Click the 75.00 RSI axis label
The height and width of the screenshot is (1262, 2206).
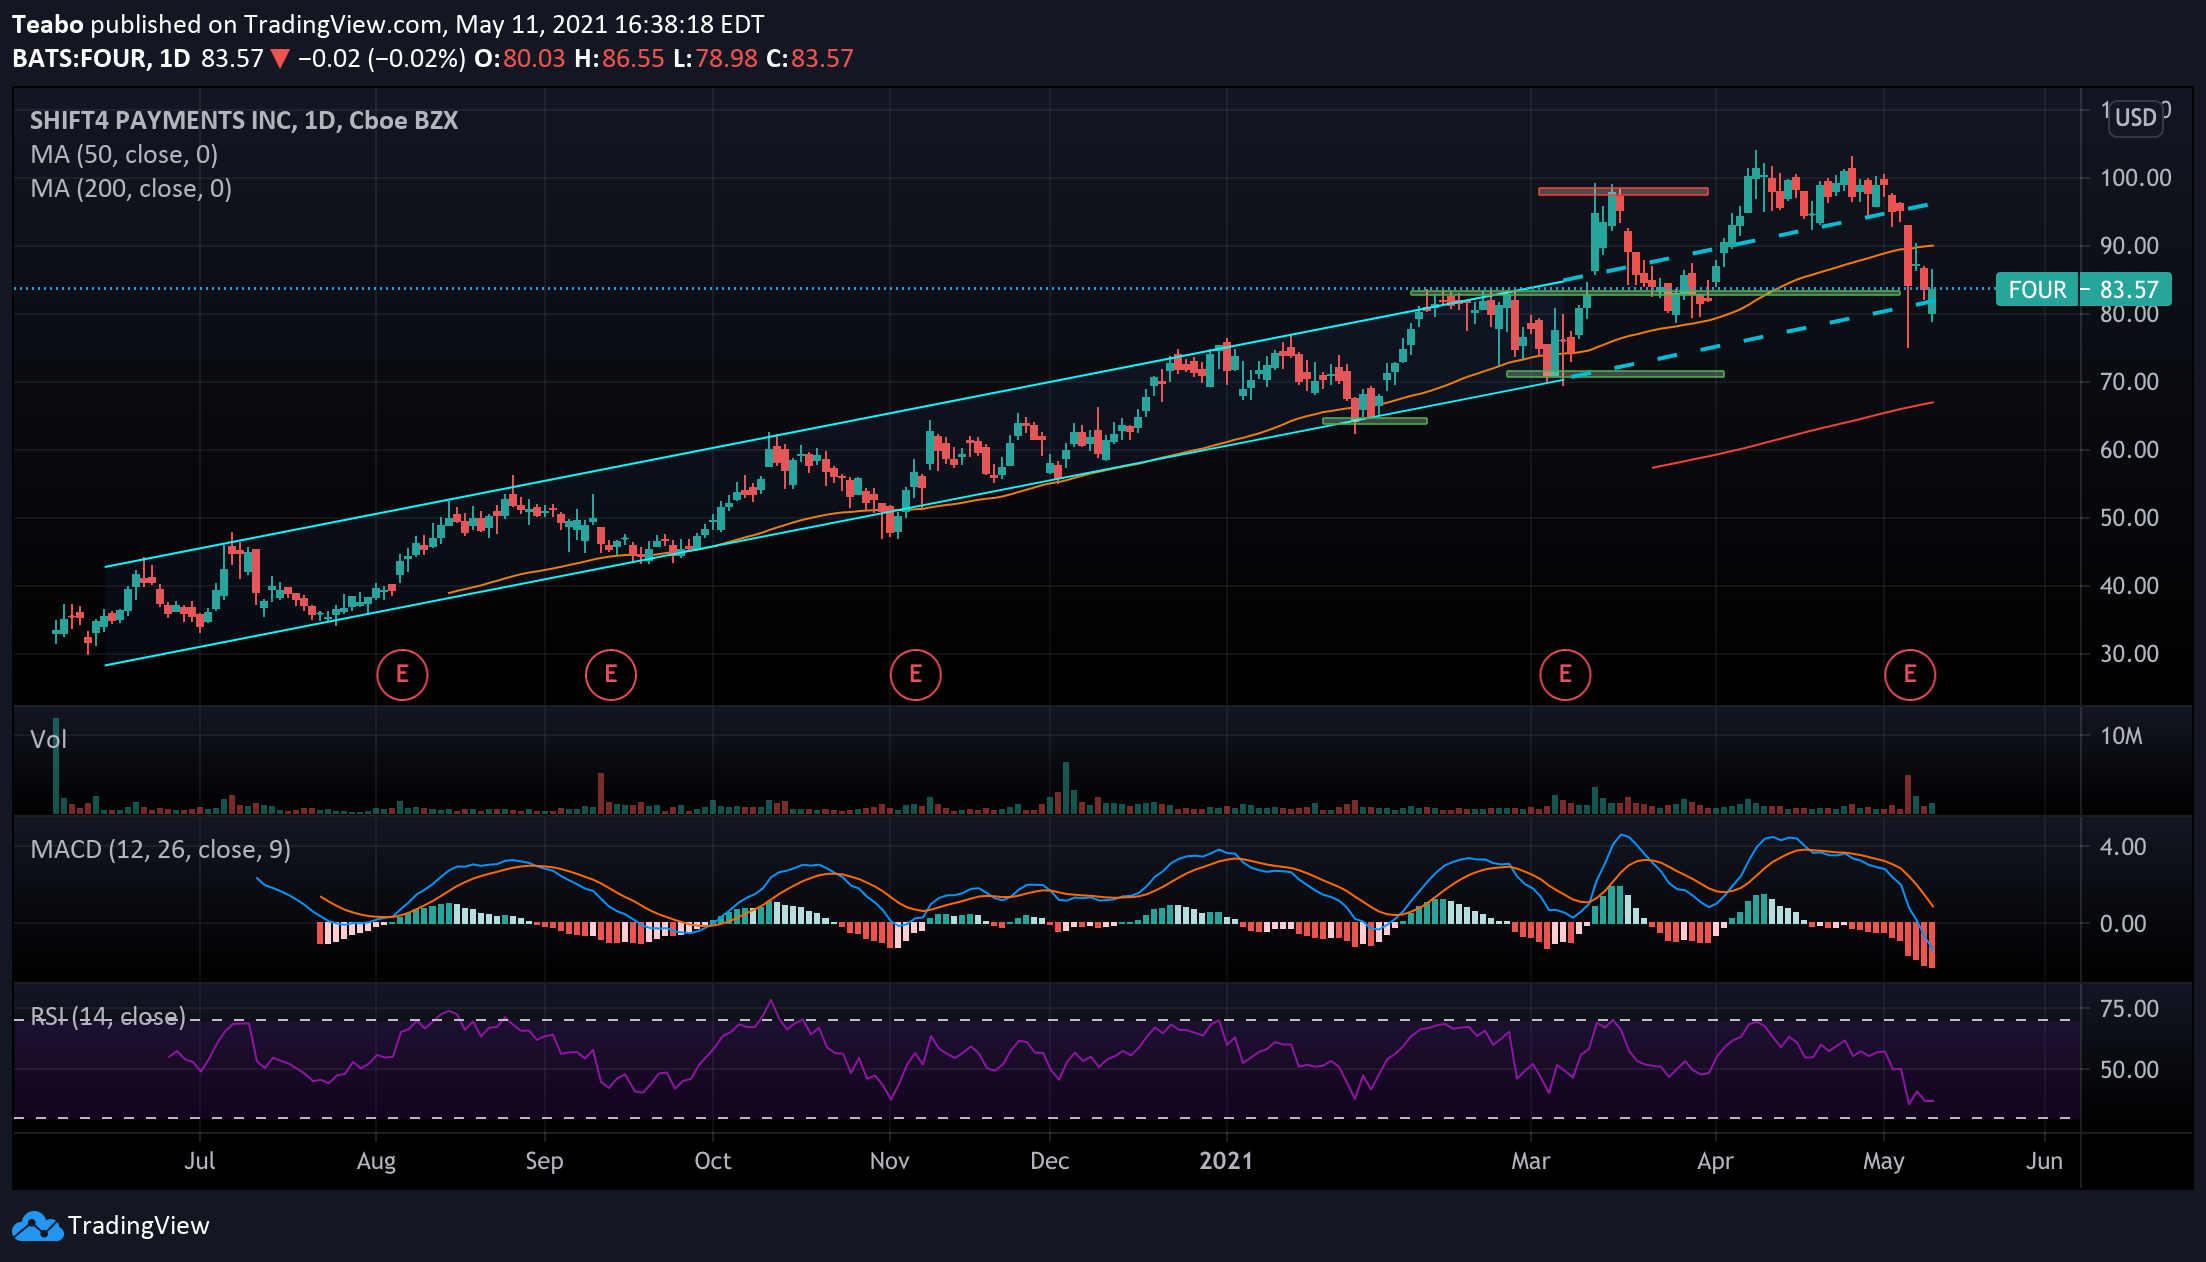tap(2129, 1009)
